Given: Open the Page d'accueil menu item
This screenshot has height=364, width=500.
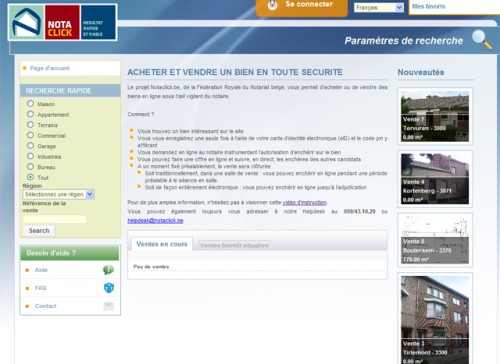Looking at the screenshot, I should click(x=50, y=68).
